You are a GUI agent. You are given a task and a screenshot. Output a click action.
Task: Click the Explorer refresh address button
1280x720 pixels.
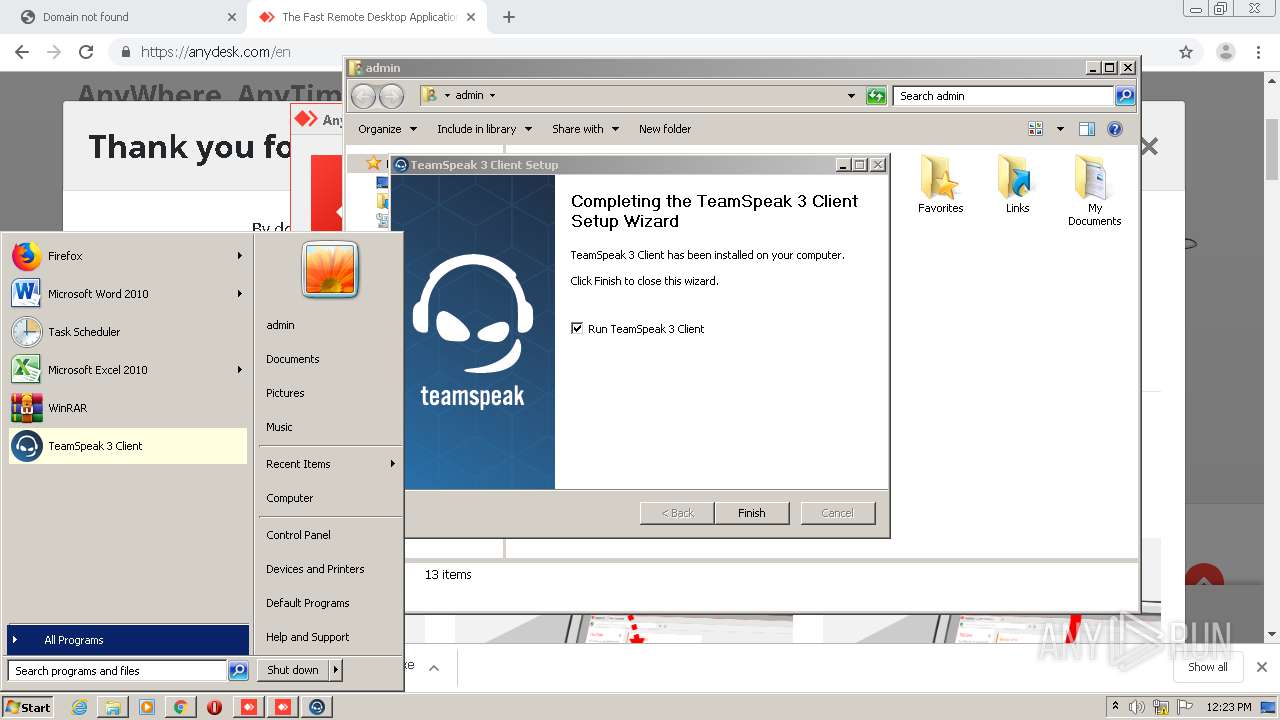[876, 96]
